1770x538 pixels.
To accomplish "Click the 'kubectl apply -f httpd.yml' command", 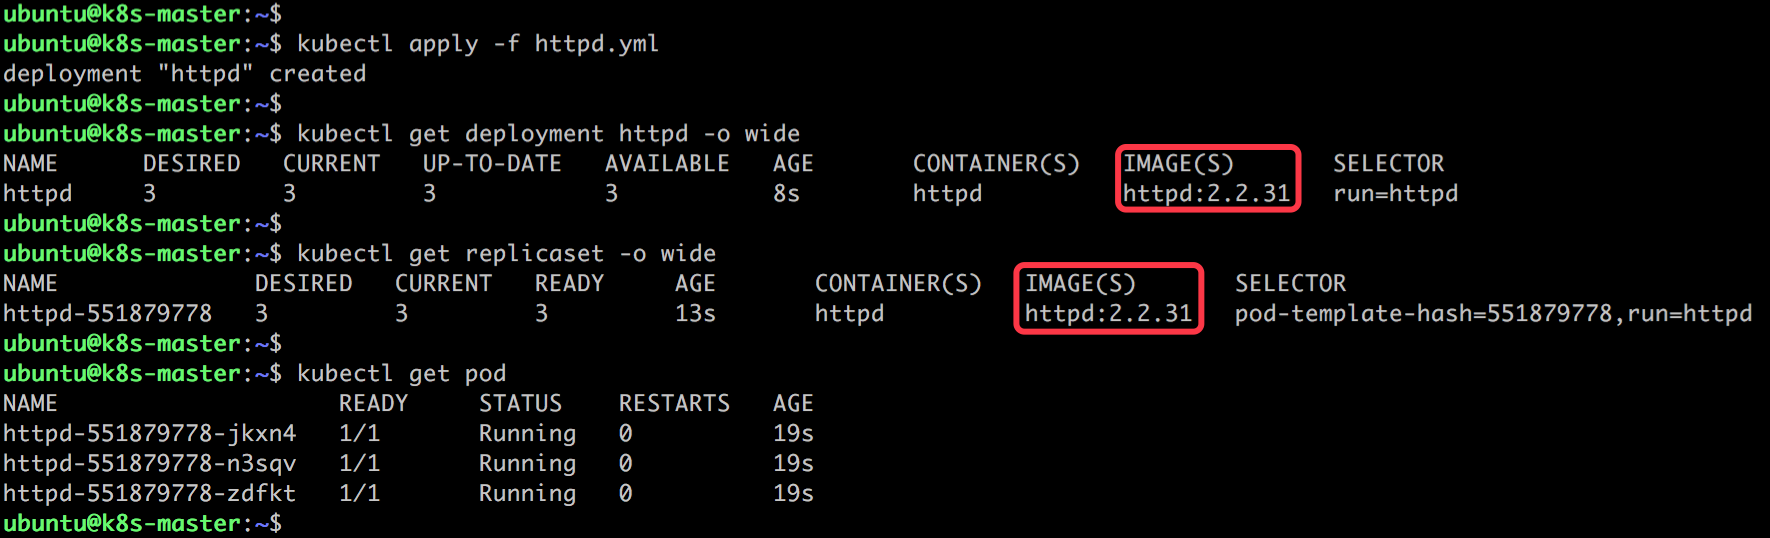I will tap(478, 44).
